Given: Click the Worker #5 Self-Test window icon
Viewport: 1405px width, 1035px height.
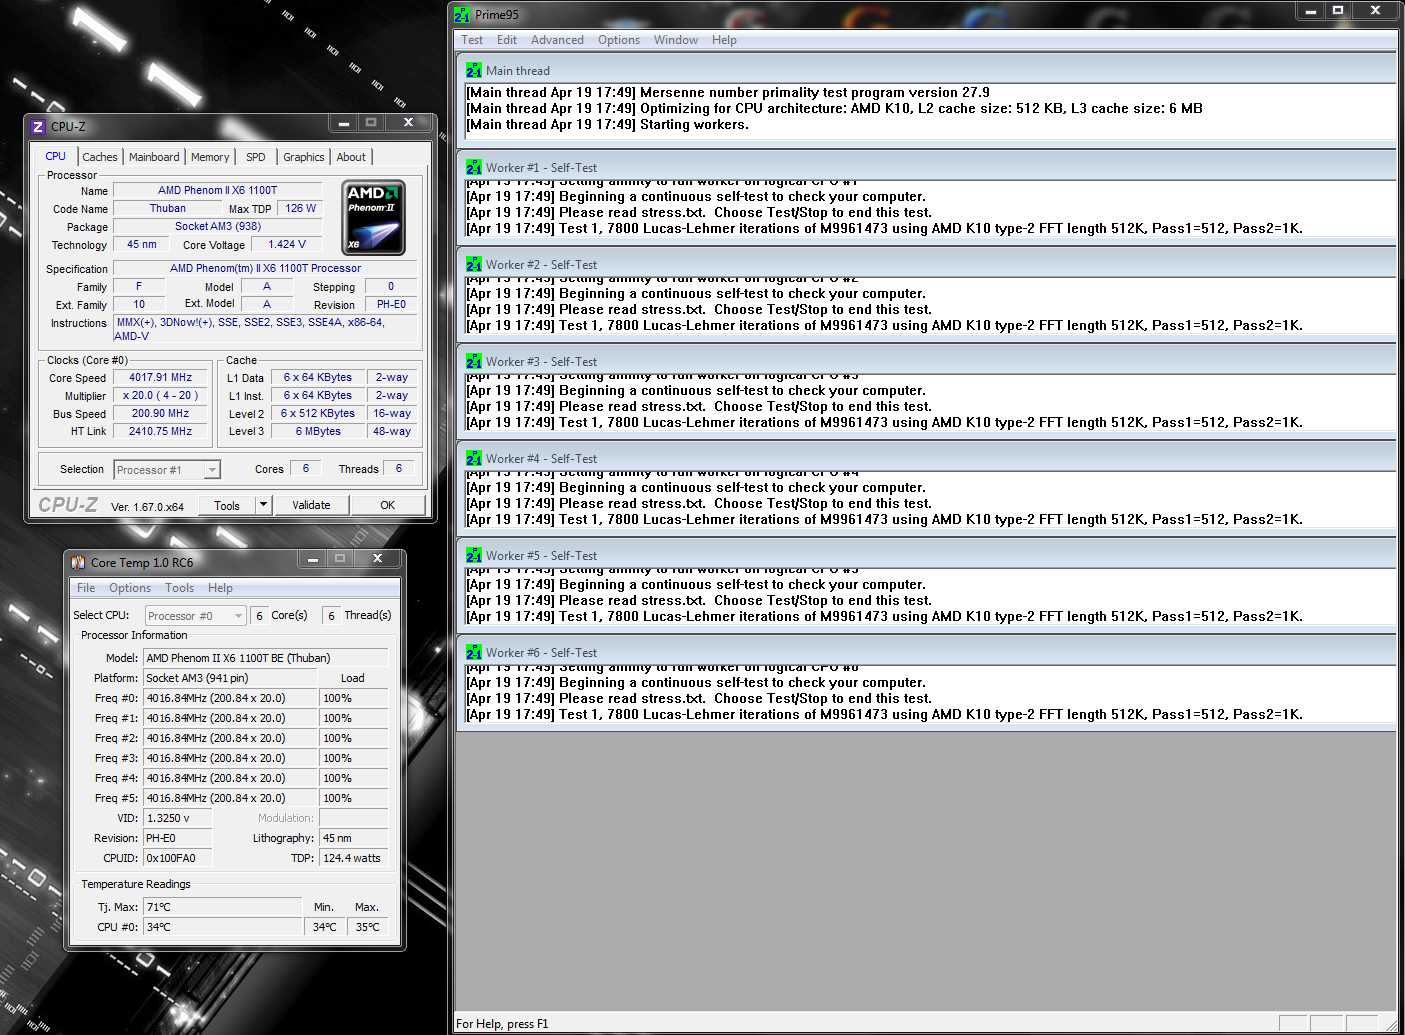Looking at the screenshot, I should 474,556.
